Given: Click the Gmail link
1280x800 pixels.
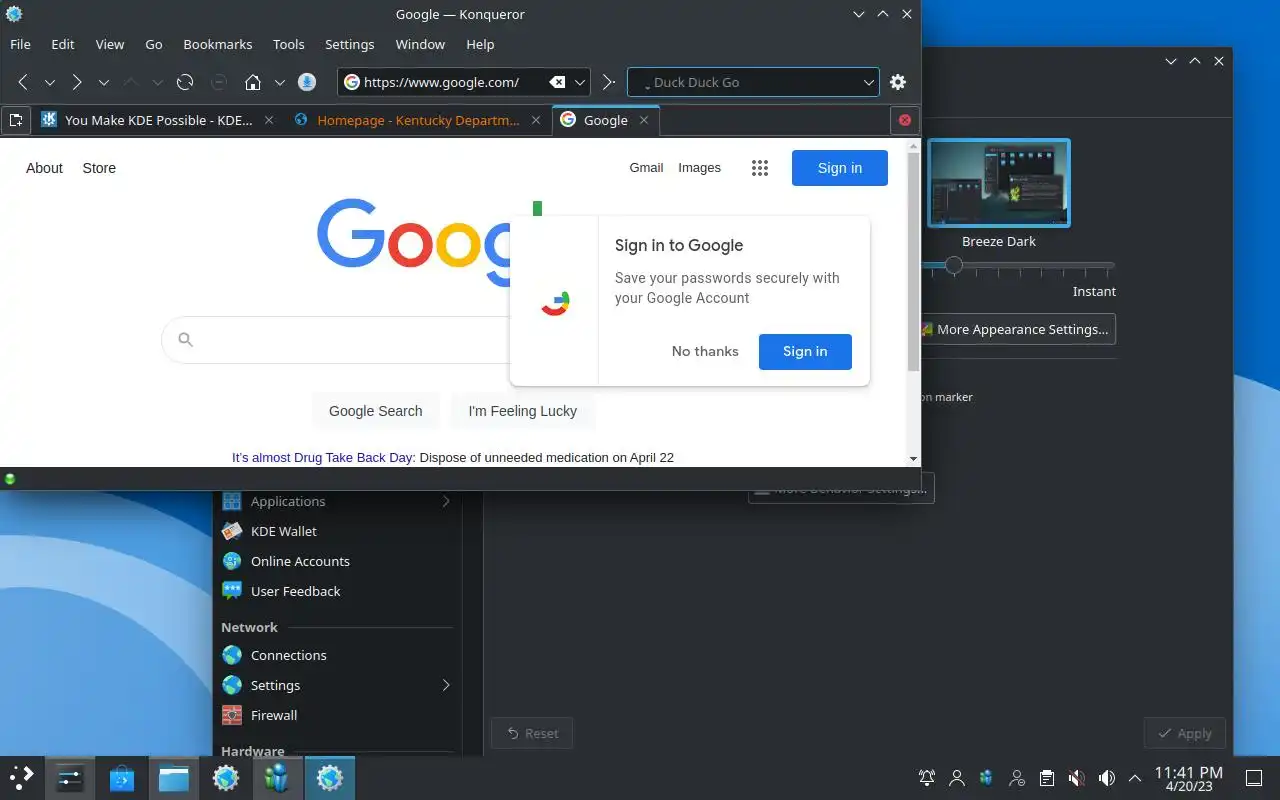Looking at the screenshot, I should coord(646,167).
